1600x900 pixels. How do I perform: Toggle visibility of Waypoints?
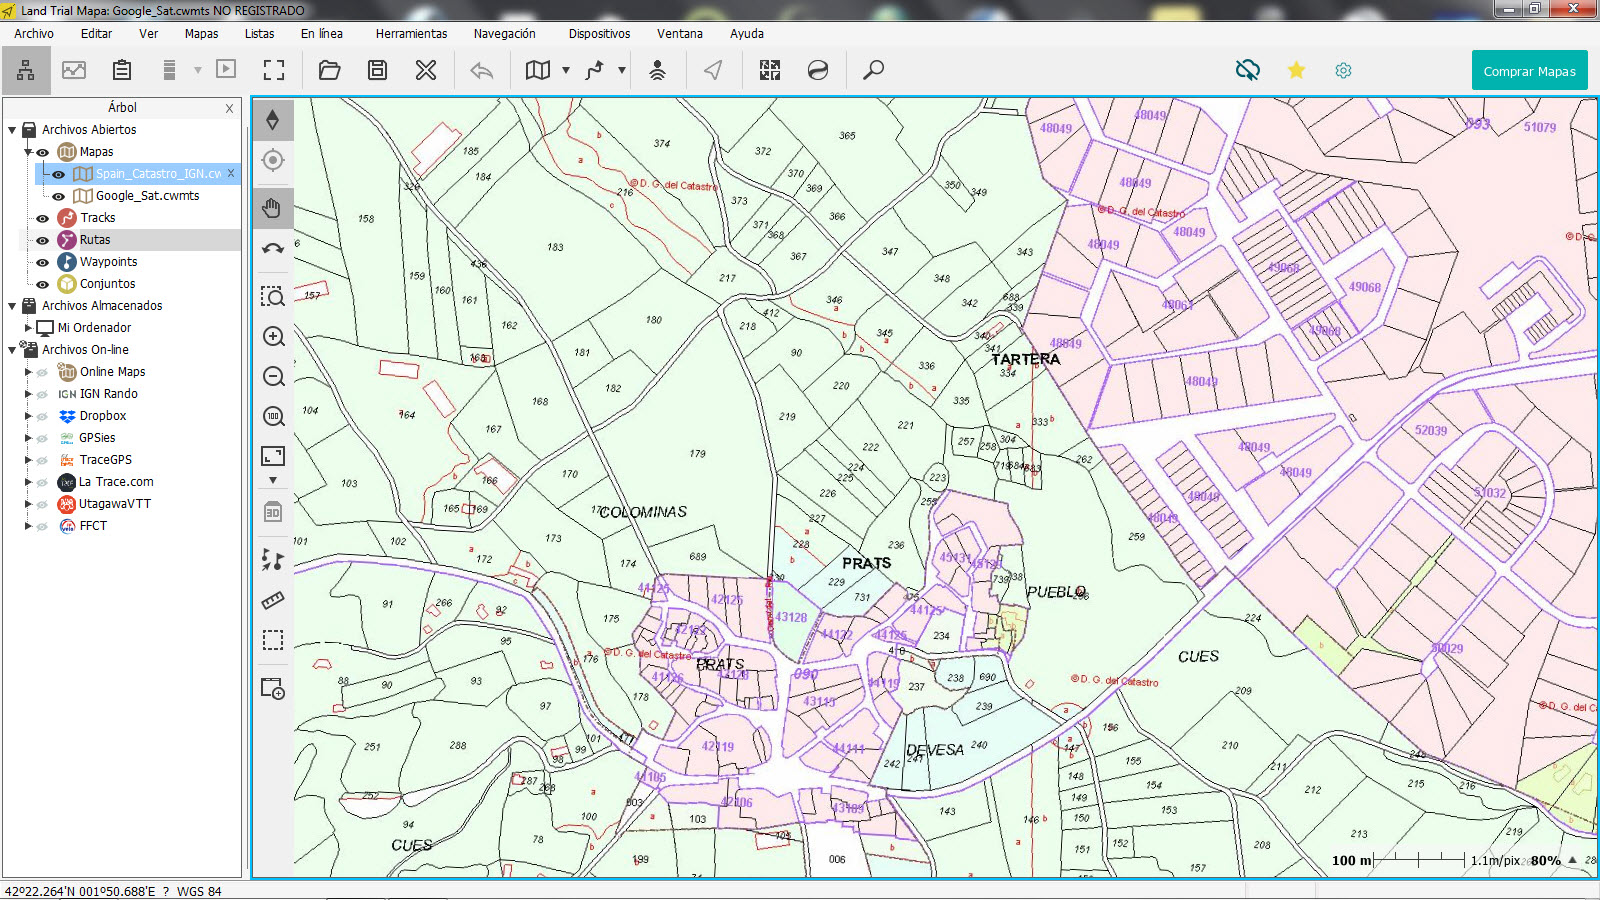tap(41, 261)
